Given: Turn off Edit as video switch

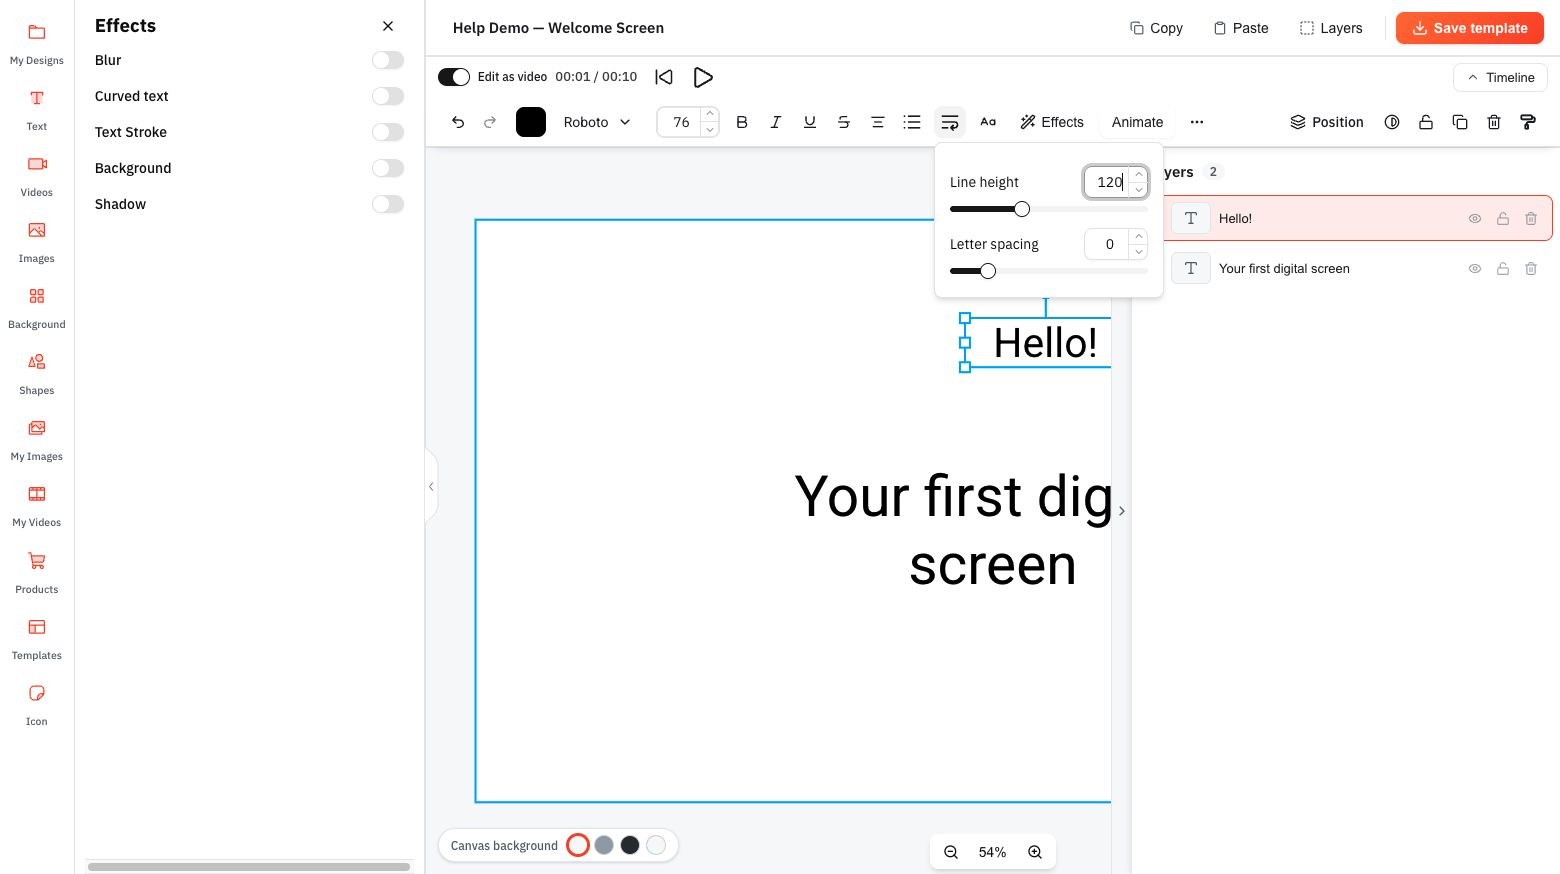Looking at the screenshot, I should pos(454,77).
